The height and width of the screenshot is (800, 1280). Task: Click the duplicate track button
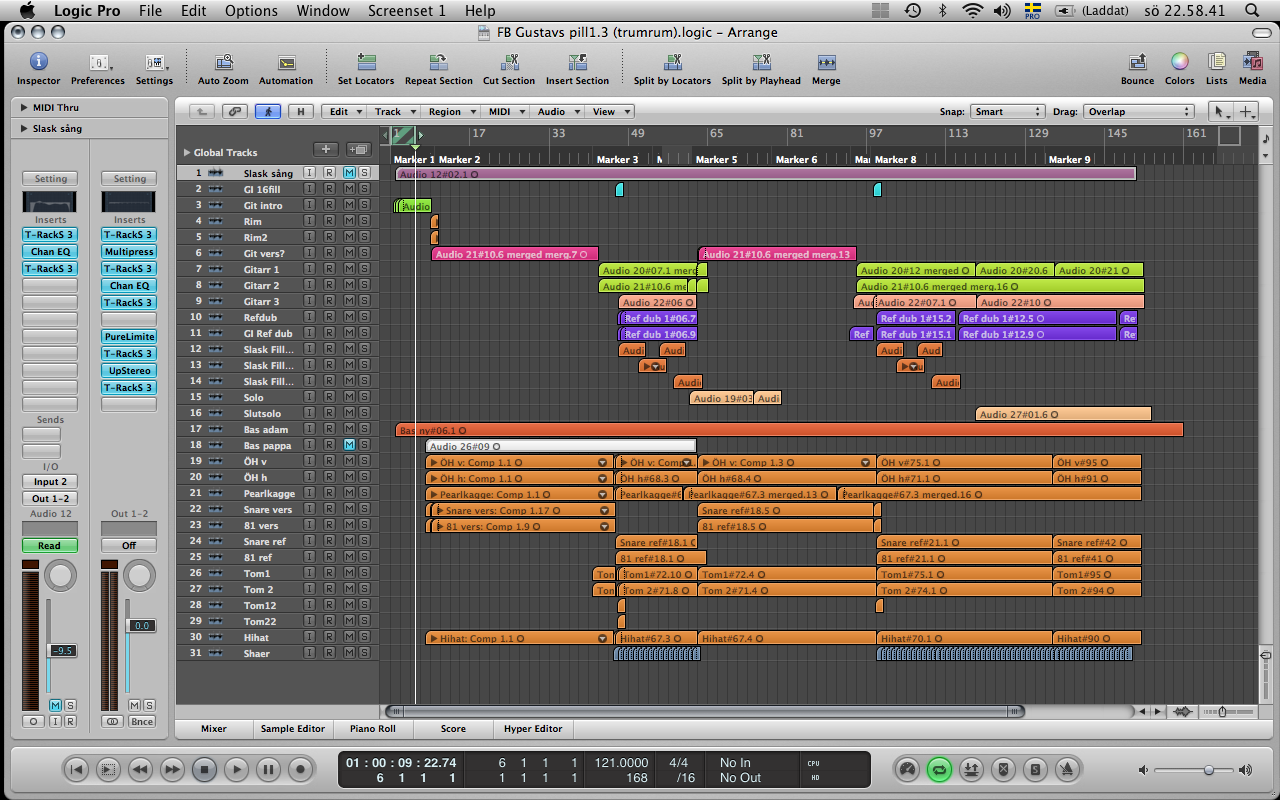point(357,150)
